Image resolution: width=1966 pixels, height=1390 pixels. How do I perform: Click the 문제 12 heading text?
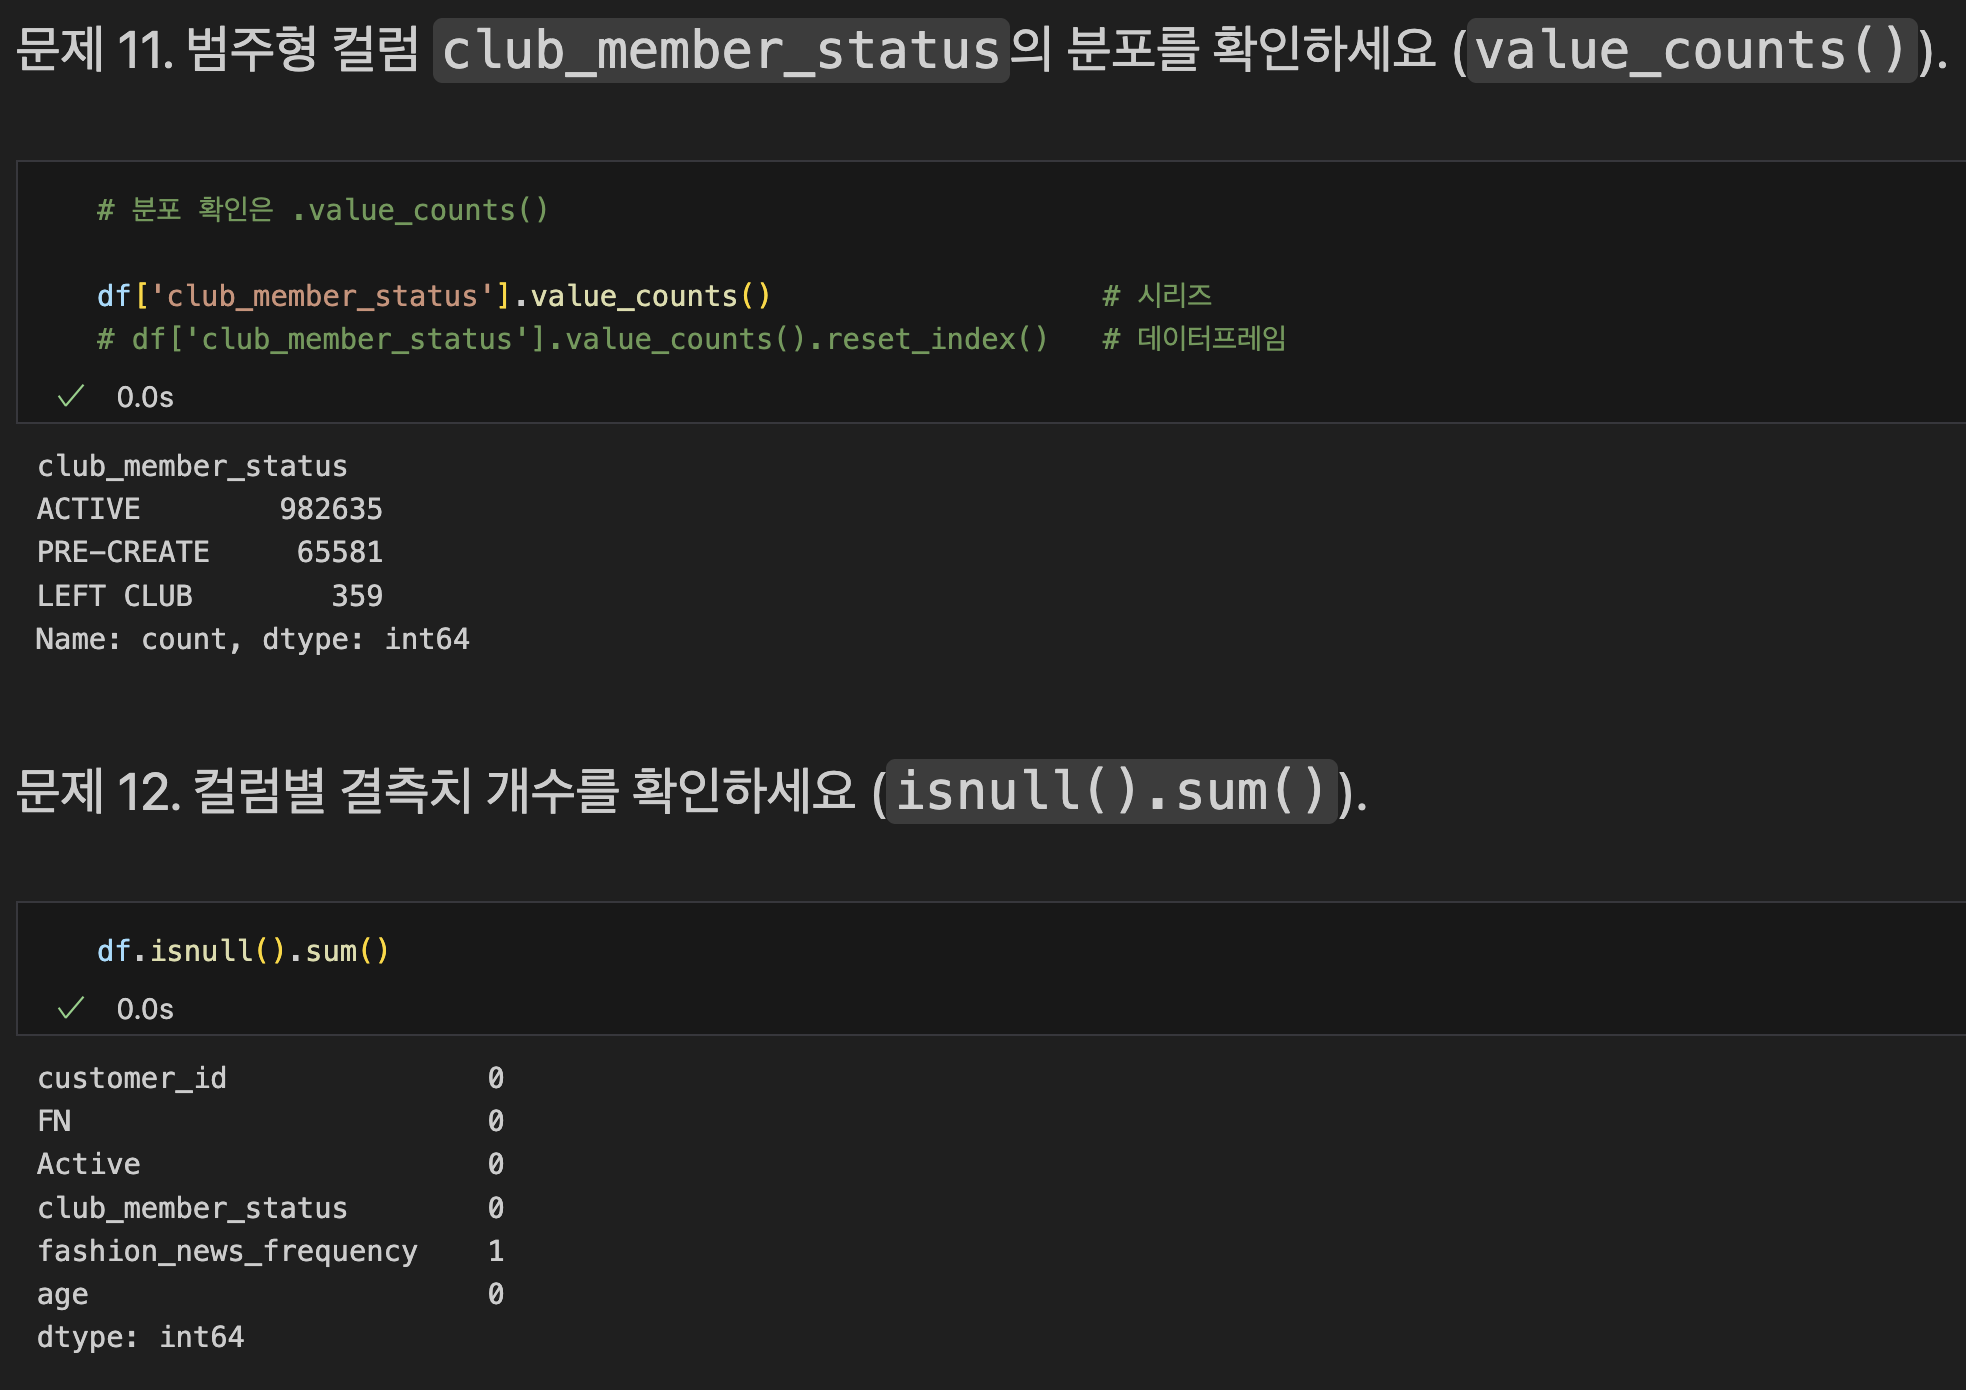click(435, 791)
